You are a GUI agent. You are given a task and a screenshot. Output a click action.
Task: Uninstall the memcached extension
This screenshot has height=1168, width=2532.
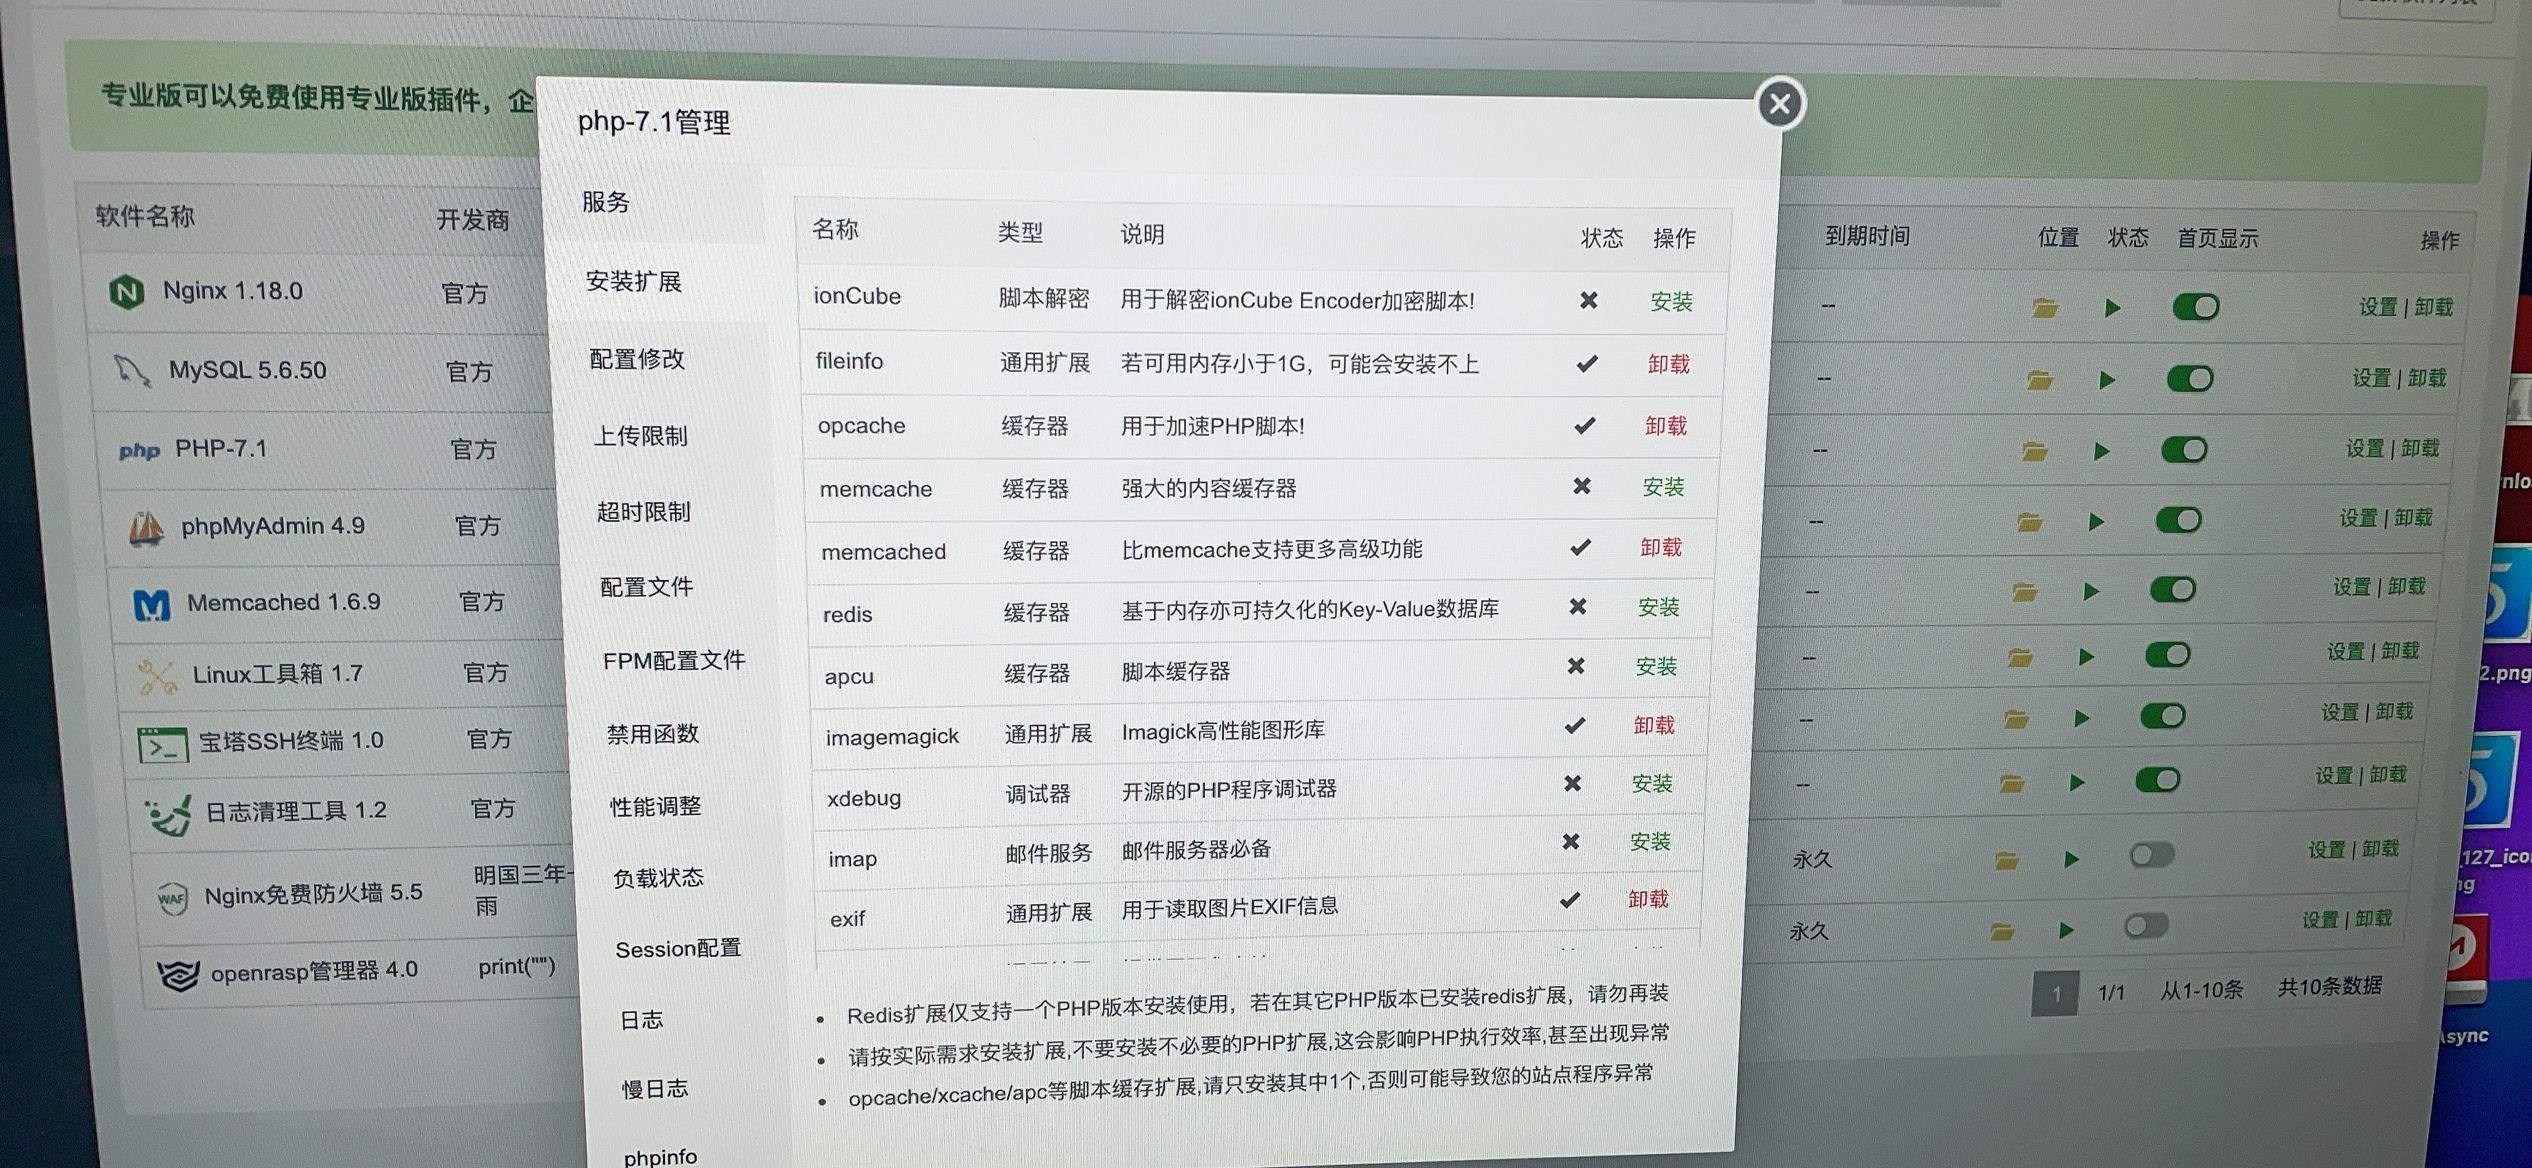point(1661,547)
